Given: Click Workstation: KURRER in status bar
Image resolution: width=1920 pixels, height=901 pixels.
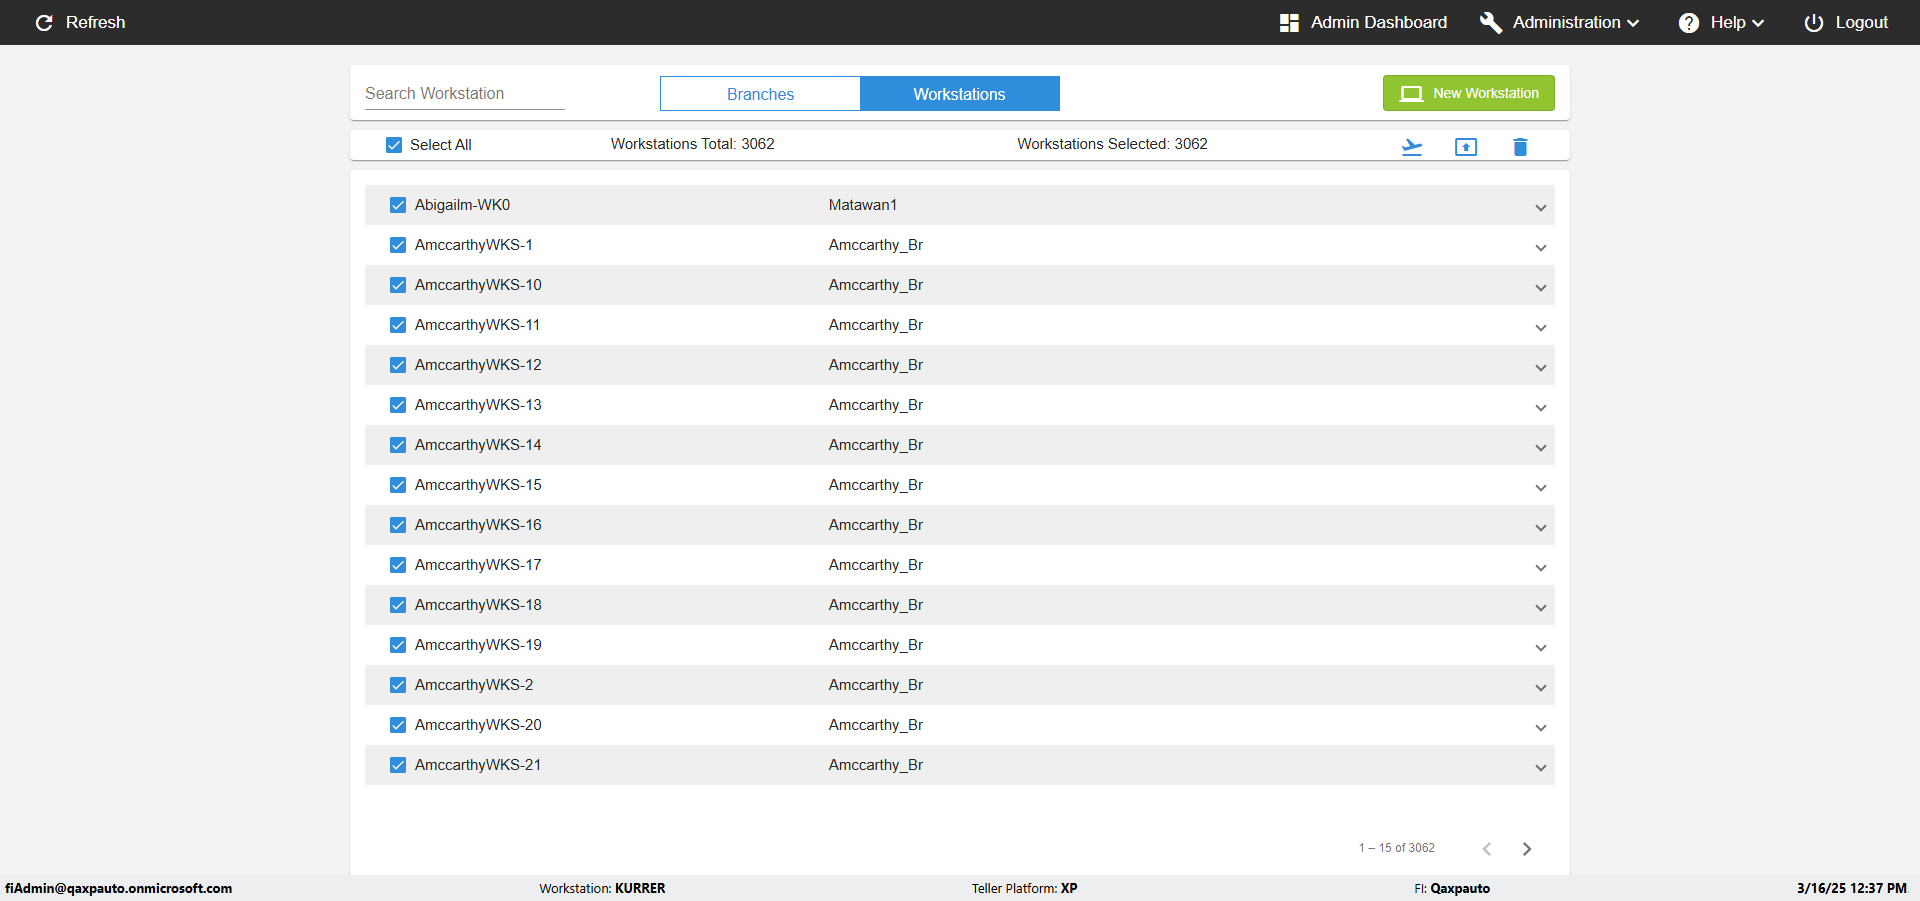Looking at the screenshot, I should 602,888.
